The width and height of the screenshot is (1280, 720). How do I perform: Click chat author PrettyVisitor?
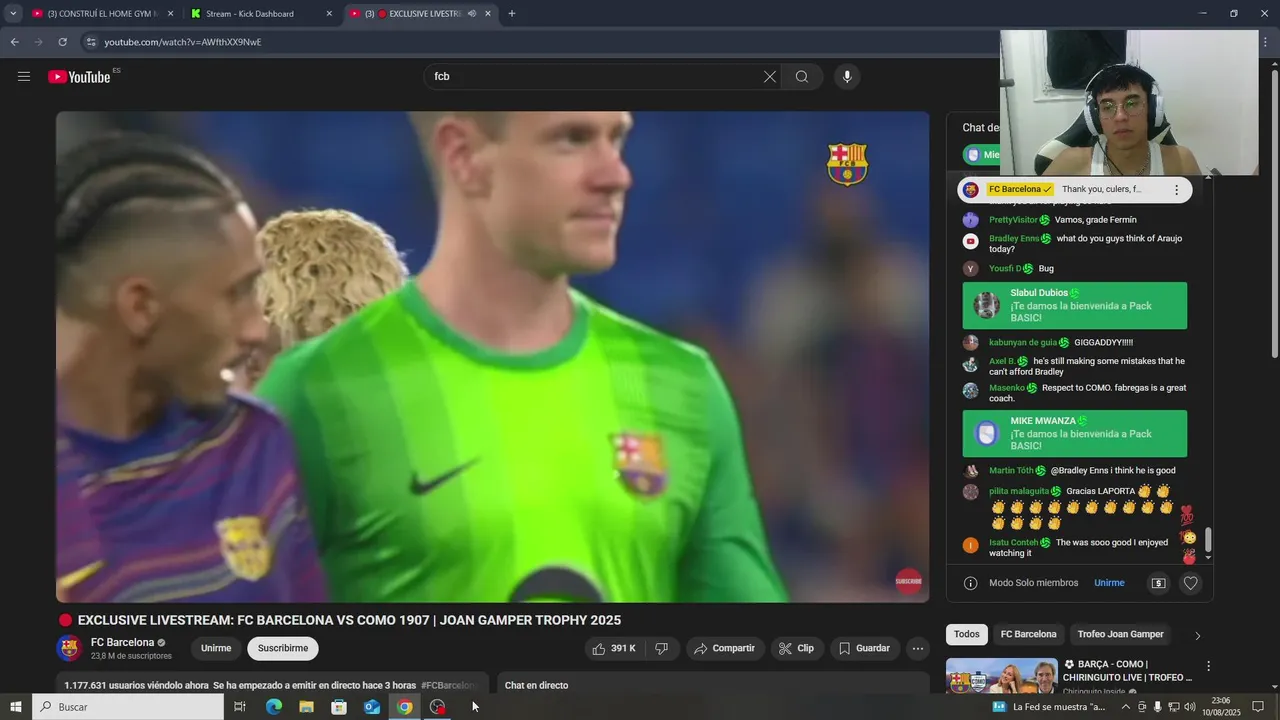coord(1013,220)
